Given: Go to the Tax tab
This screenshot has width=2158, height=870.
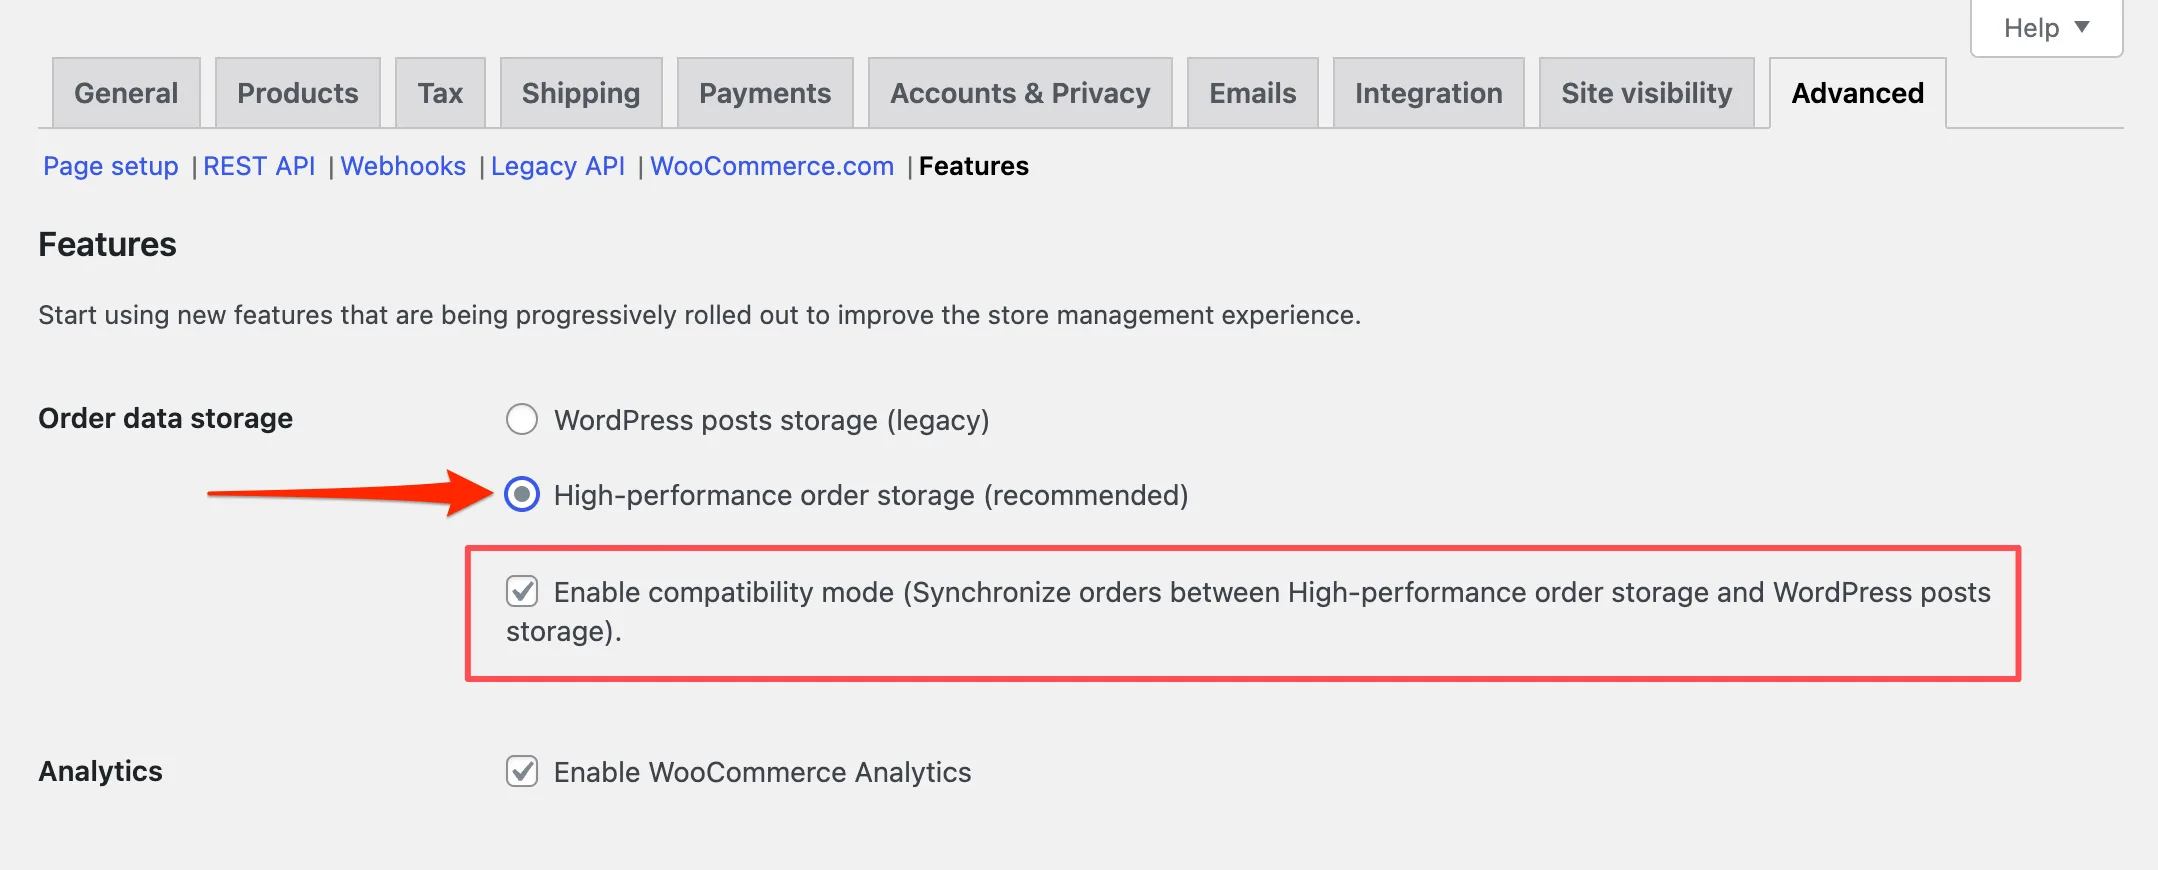Looking at the screenshot, I should 440,93.
